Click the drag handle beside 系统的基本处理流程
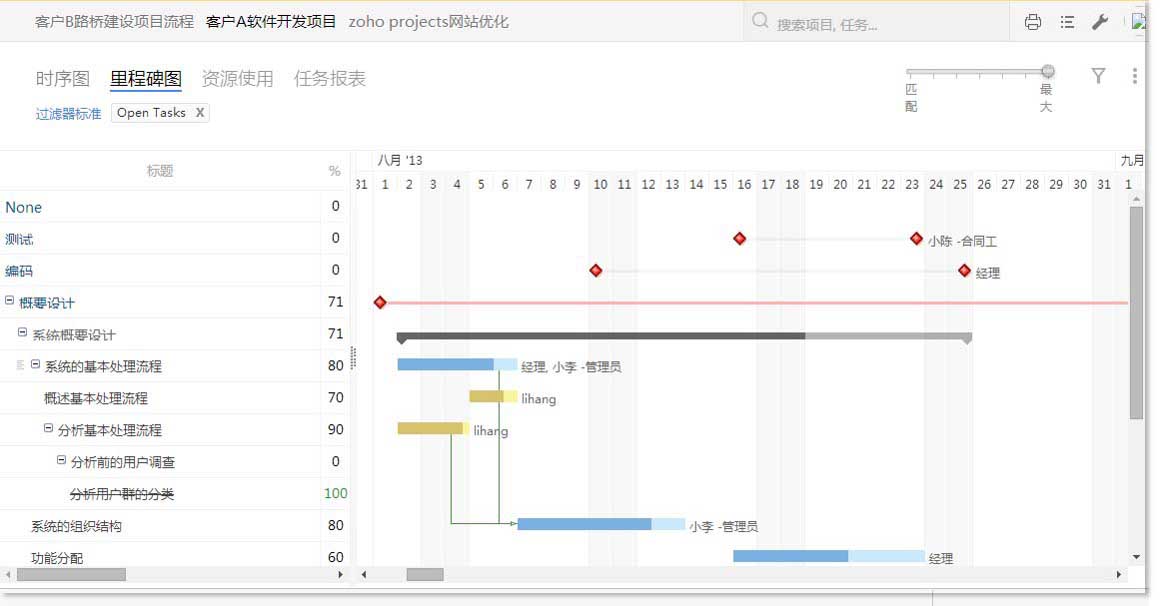 [21, 366]
